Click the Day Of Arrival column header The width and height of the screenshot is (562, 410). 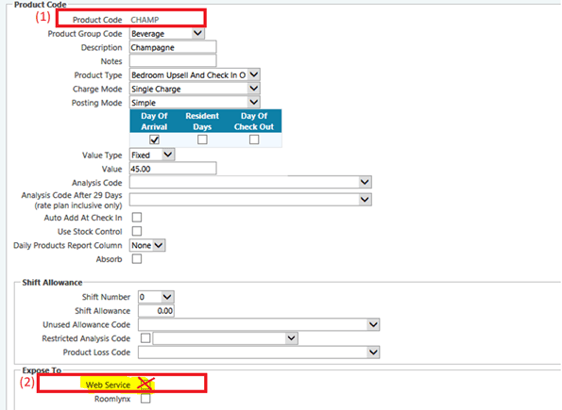click(154, 121)
